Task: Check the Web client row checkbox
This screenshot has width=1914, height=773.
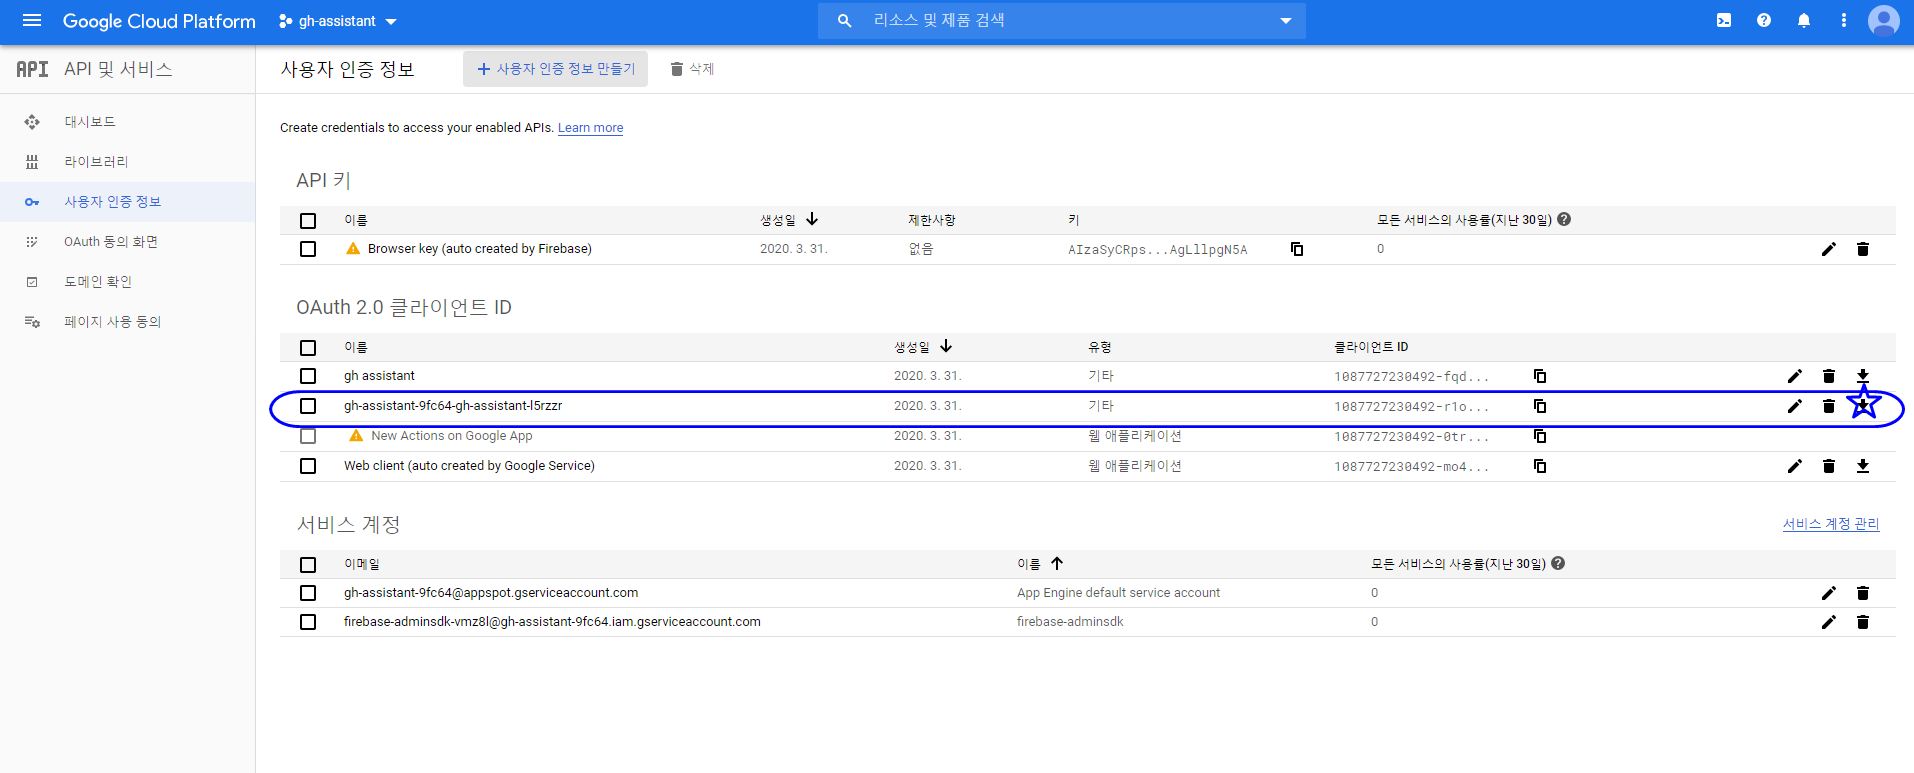Action: 308,466
